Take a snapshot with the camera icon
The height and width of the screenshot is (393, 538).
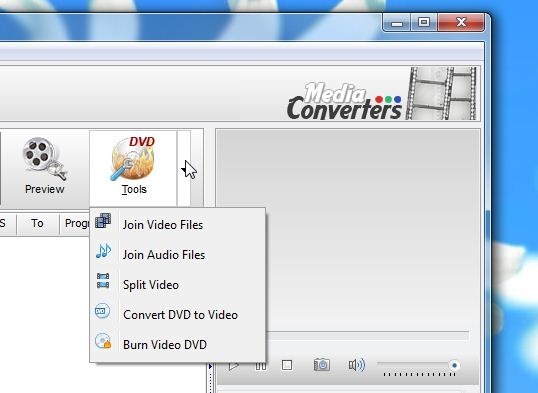pyautogui.click(x=322, y=365)
